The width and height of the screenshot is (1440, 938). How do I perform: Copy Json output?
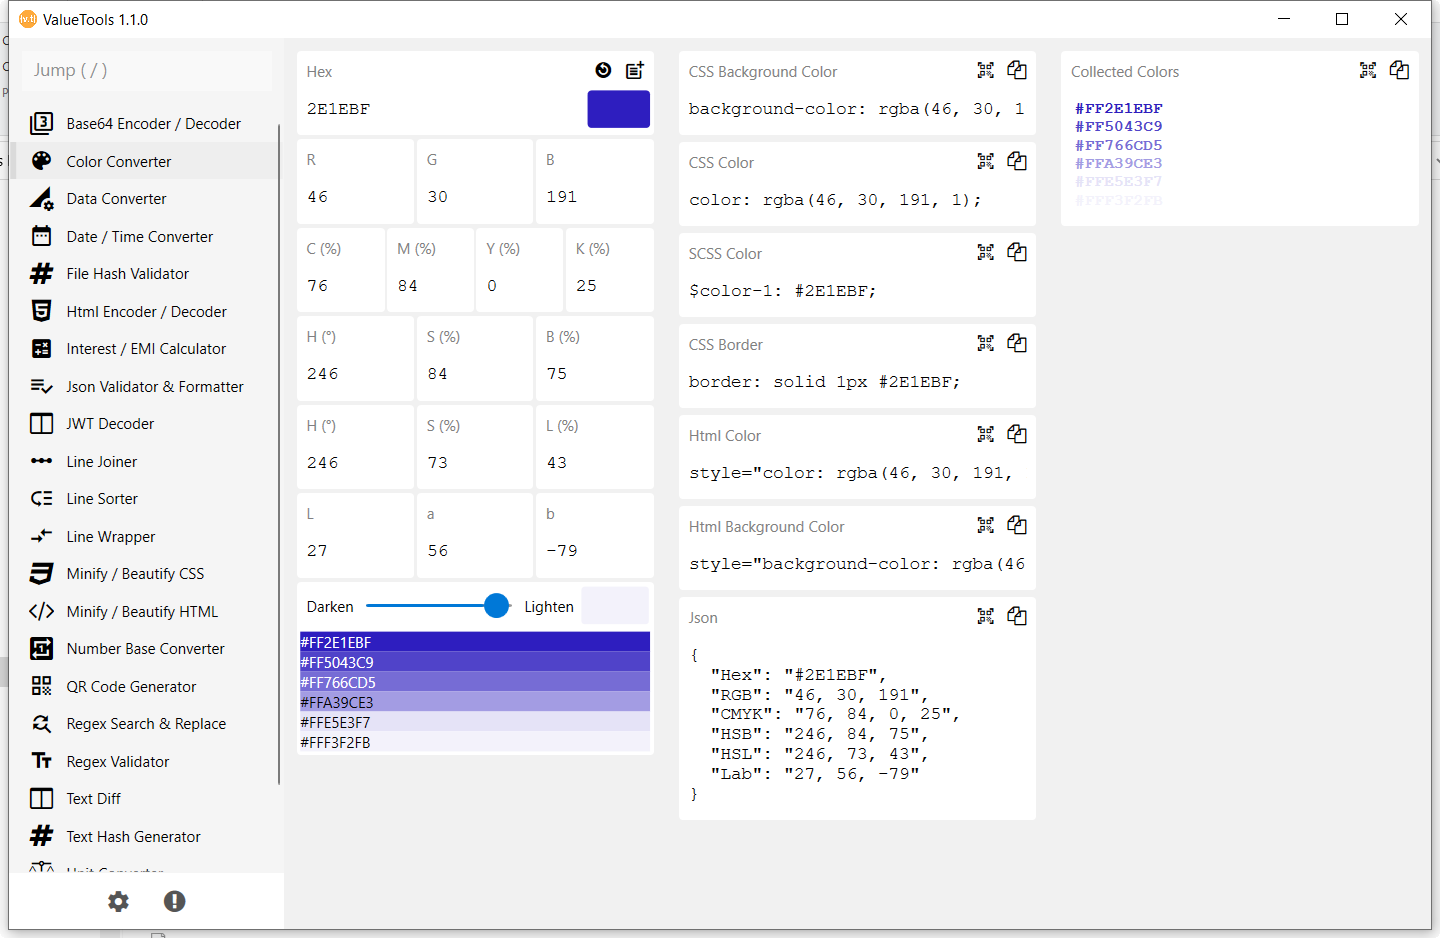(1017, 616)
